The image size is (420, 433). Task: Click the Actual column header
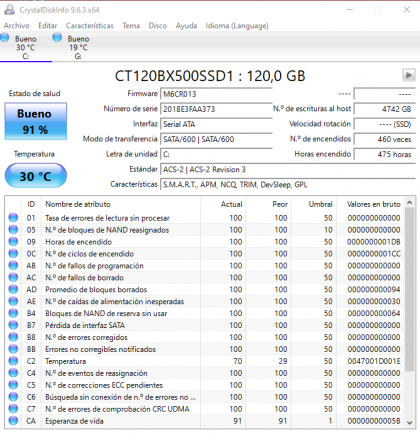click(x=223, y=204)
